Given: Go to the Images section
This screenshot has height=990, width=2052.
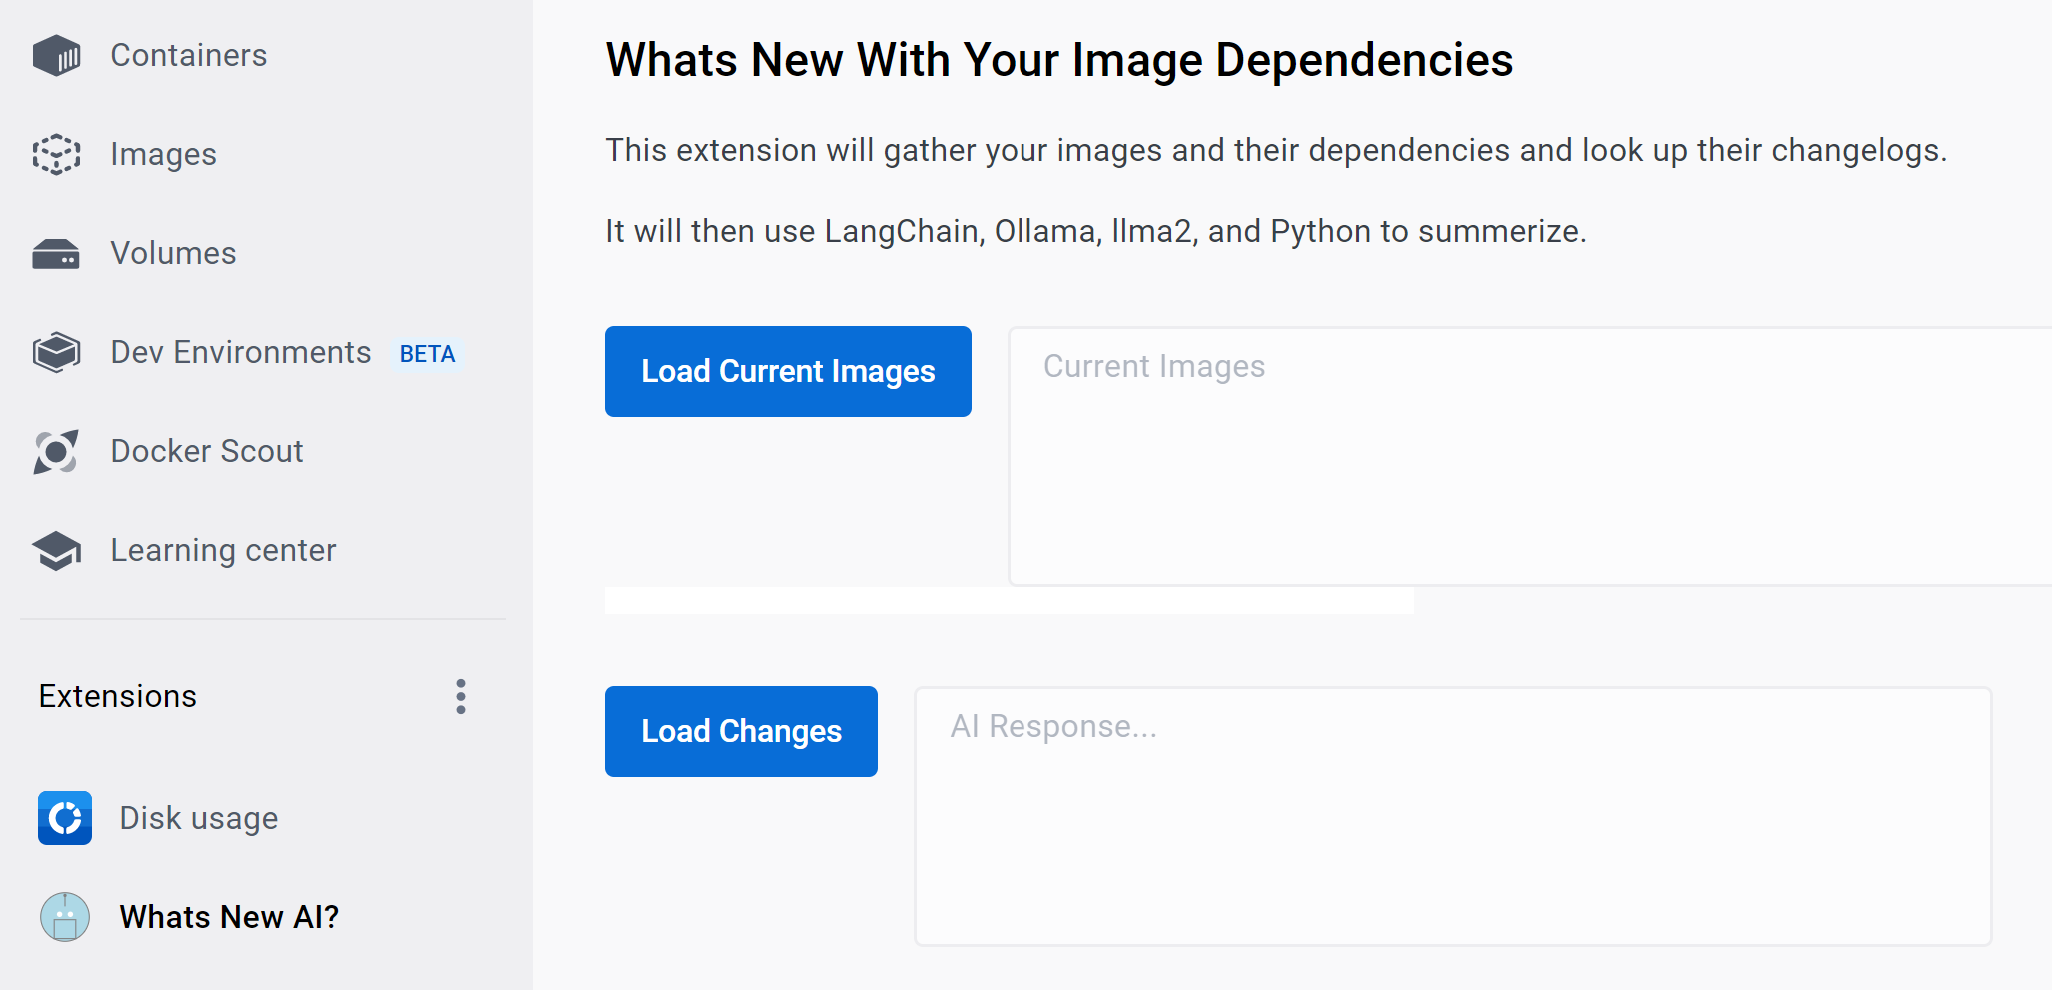Looking at the screenshot, I should pyautogui.click(x=164, y=154).
